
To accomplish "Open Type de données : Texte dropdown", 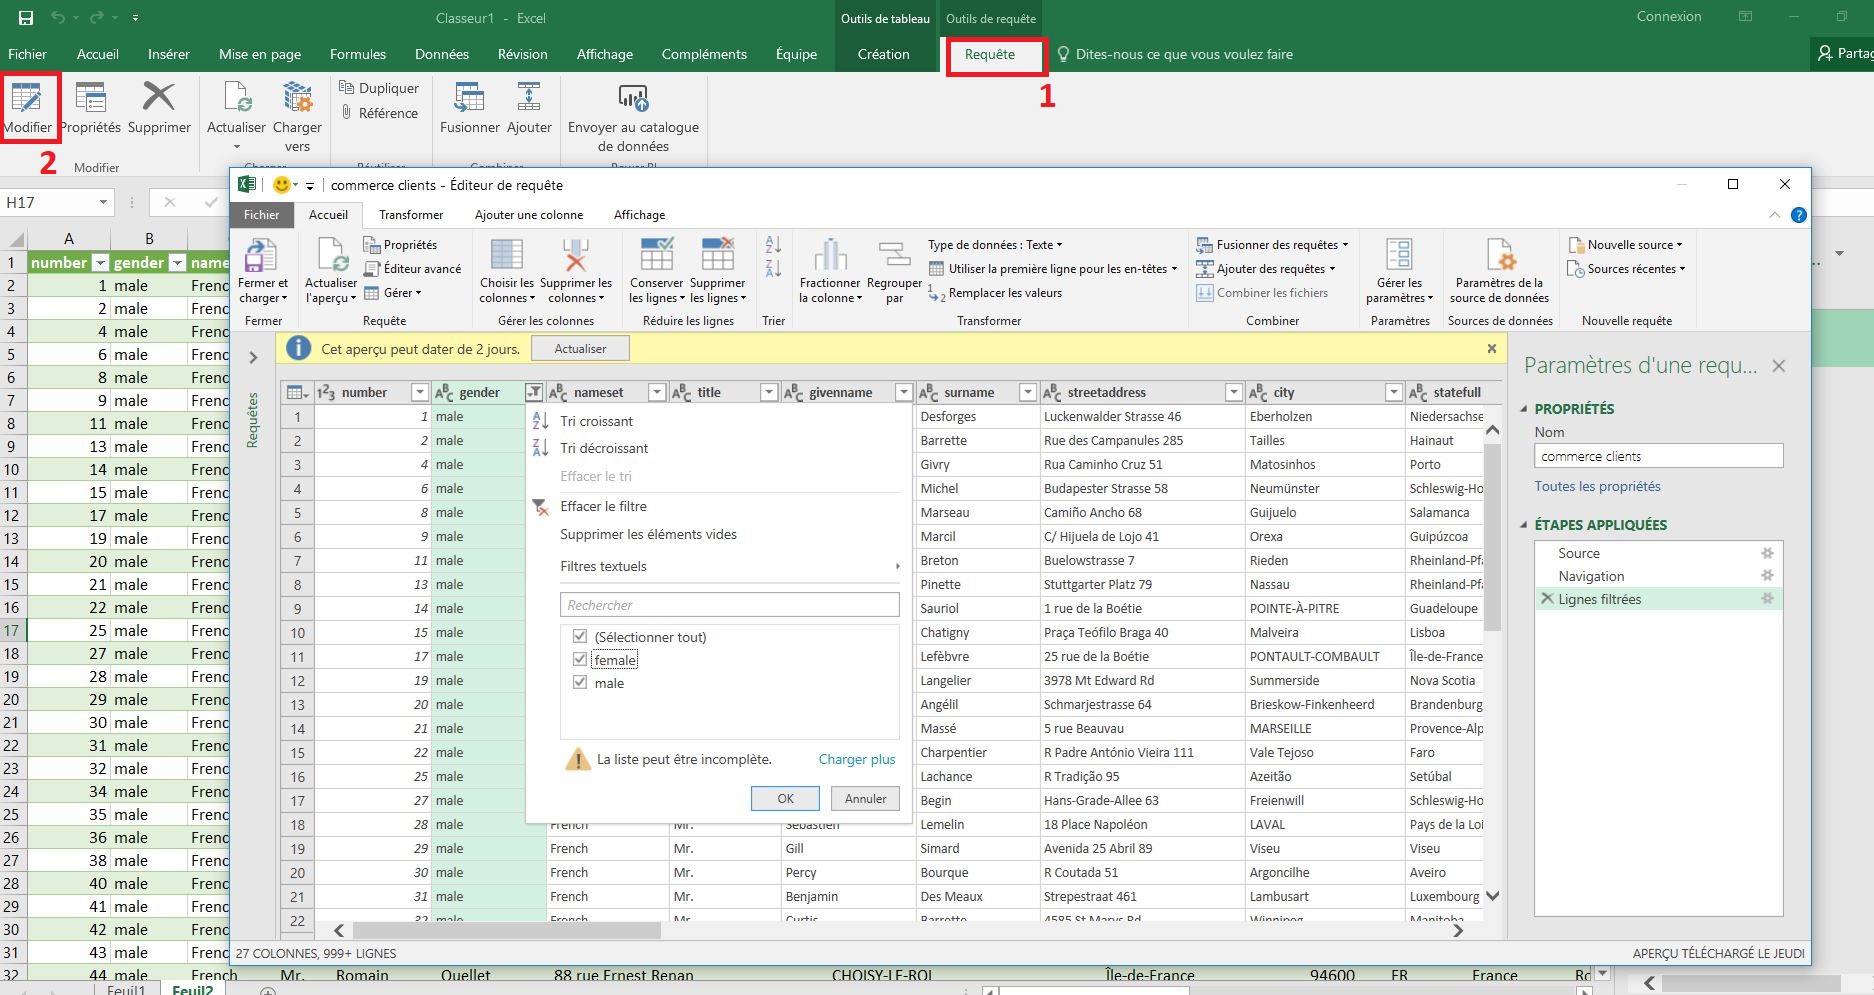I will [x=995, y=245].
